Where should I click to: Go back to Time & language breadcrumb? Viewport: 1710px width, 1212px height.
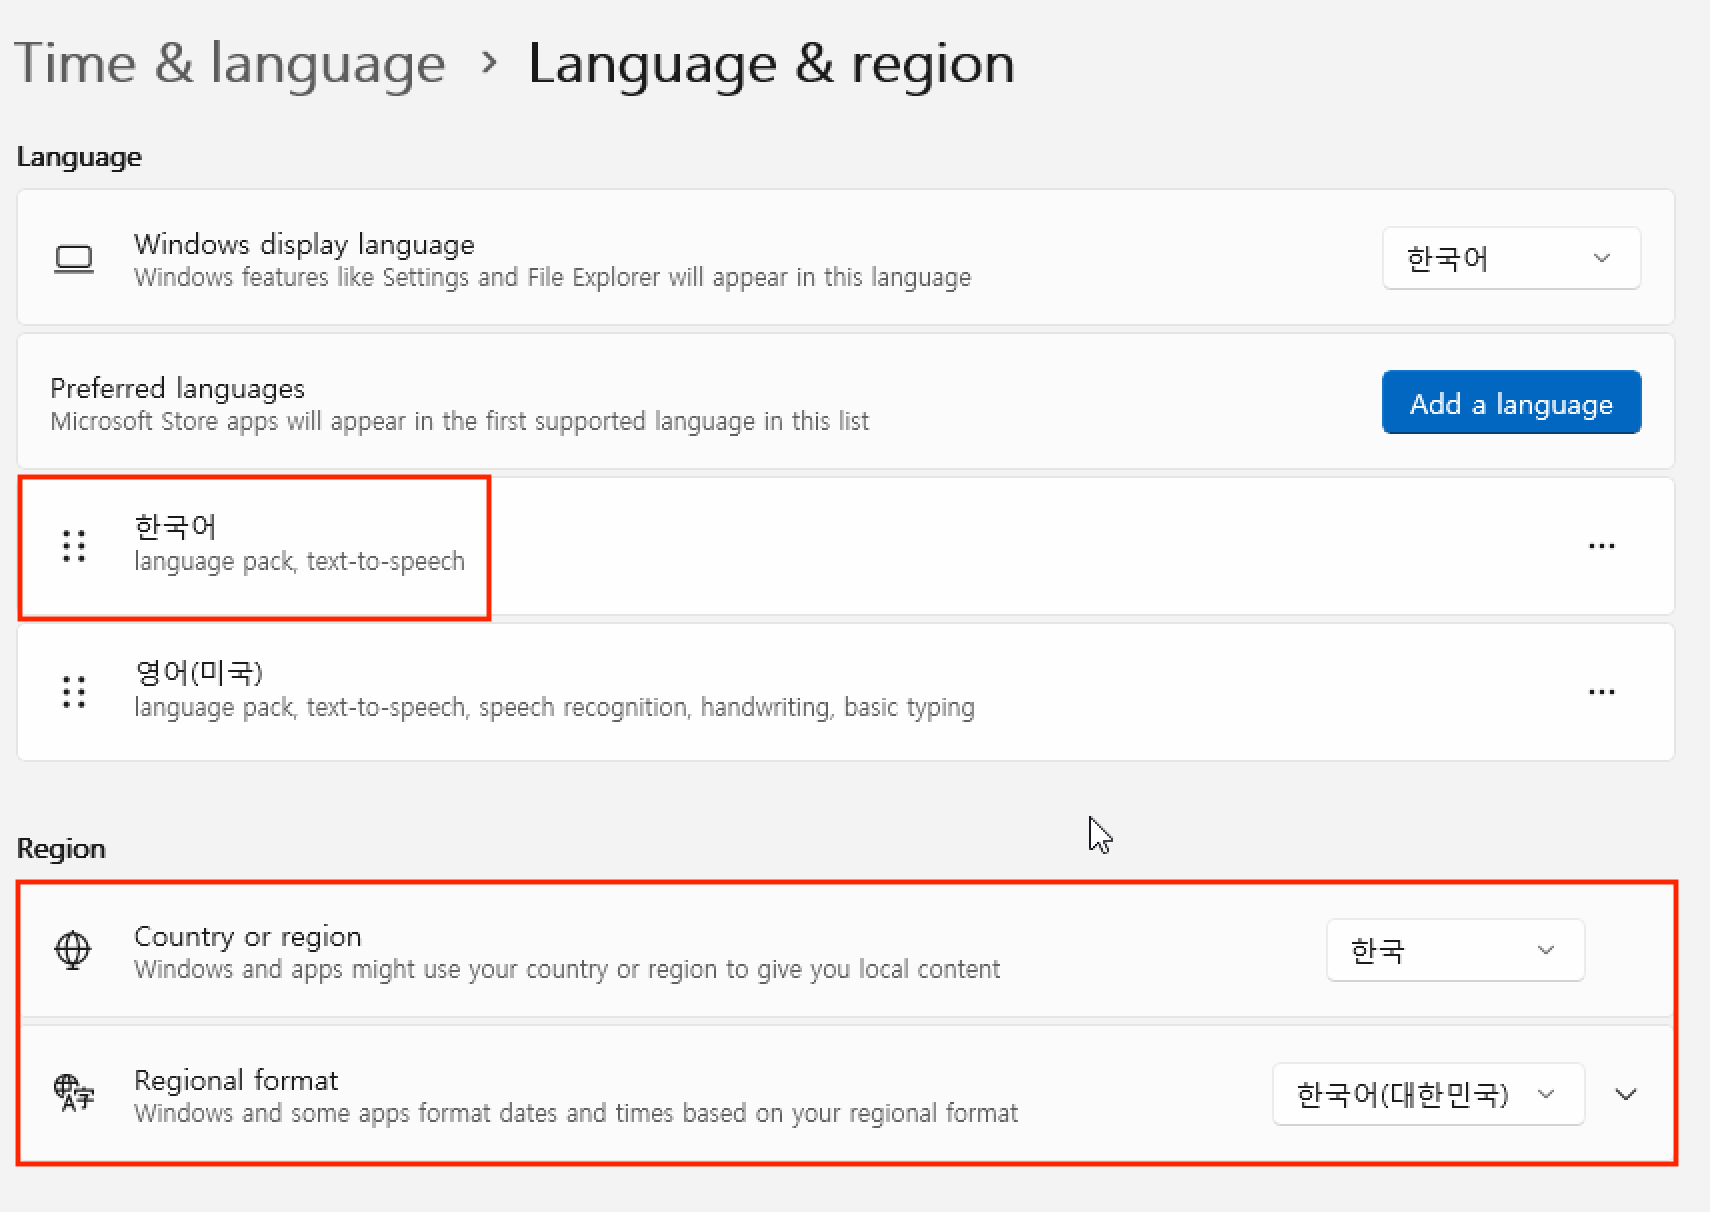[230, 64]
